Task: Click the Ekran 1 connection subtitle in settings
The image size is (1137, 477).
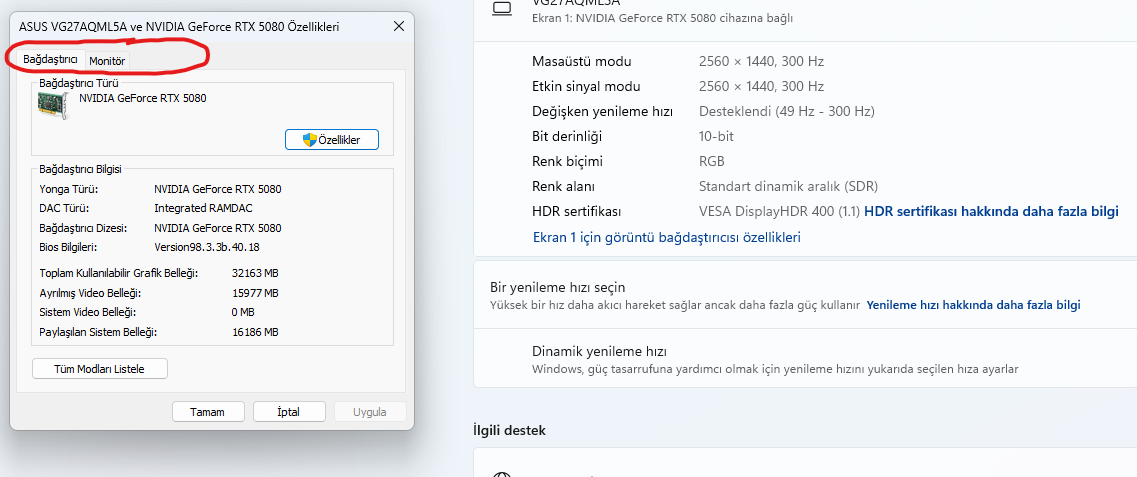Action: [662, 18]
